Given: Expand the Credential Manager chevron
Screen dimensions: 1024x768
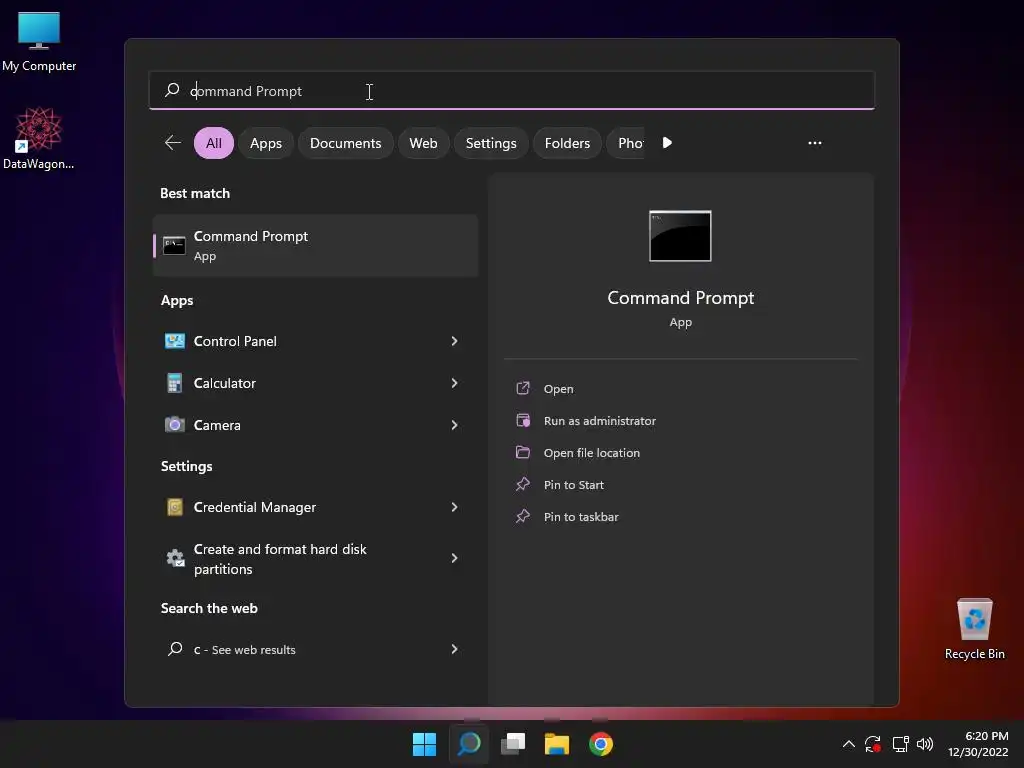Looking at the screenshot, I should [x=455, y=507].
